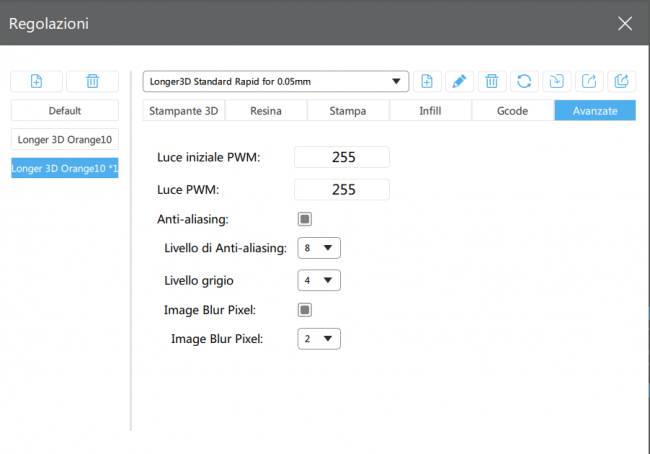
Task: Click the pencil edit profile icon
Action: point(459,81)
